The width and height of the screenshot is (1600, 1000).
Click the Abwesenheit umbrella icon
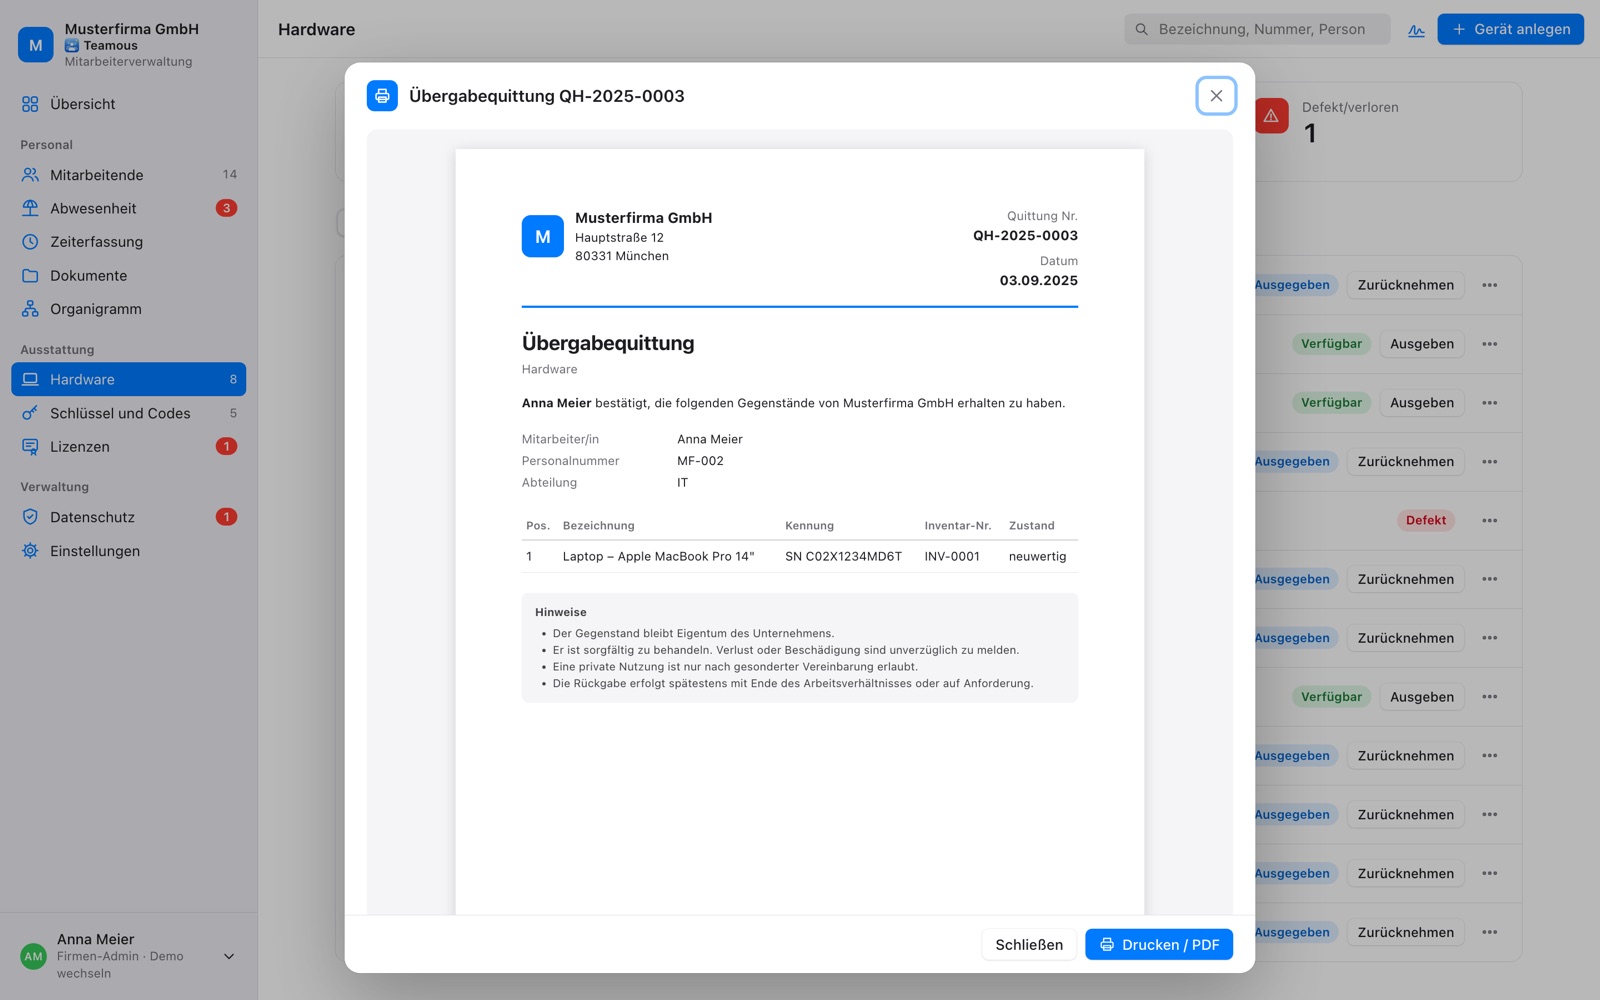coord(30,208)
